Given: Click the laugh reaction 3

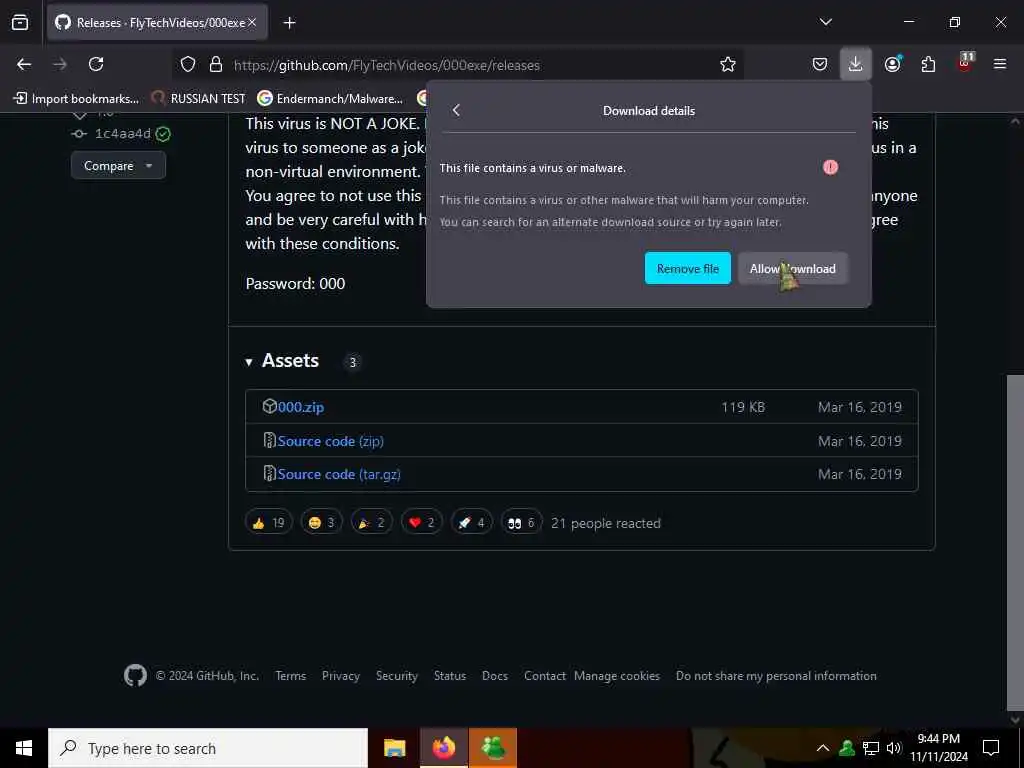Looking at the screenshot, I should coord(321,522).
